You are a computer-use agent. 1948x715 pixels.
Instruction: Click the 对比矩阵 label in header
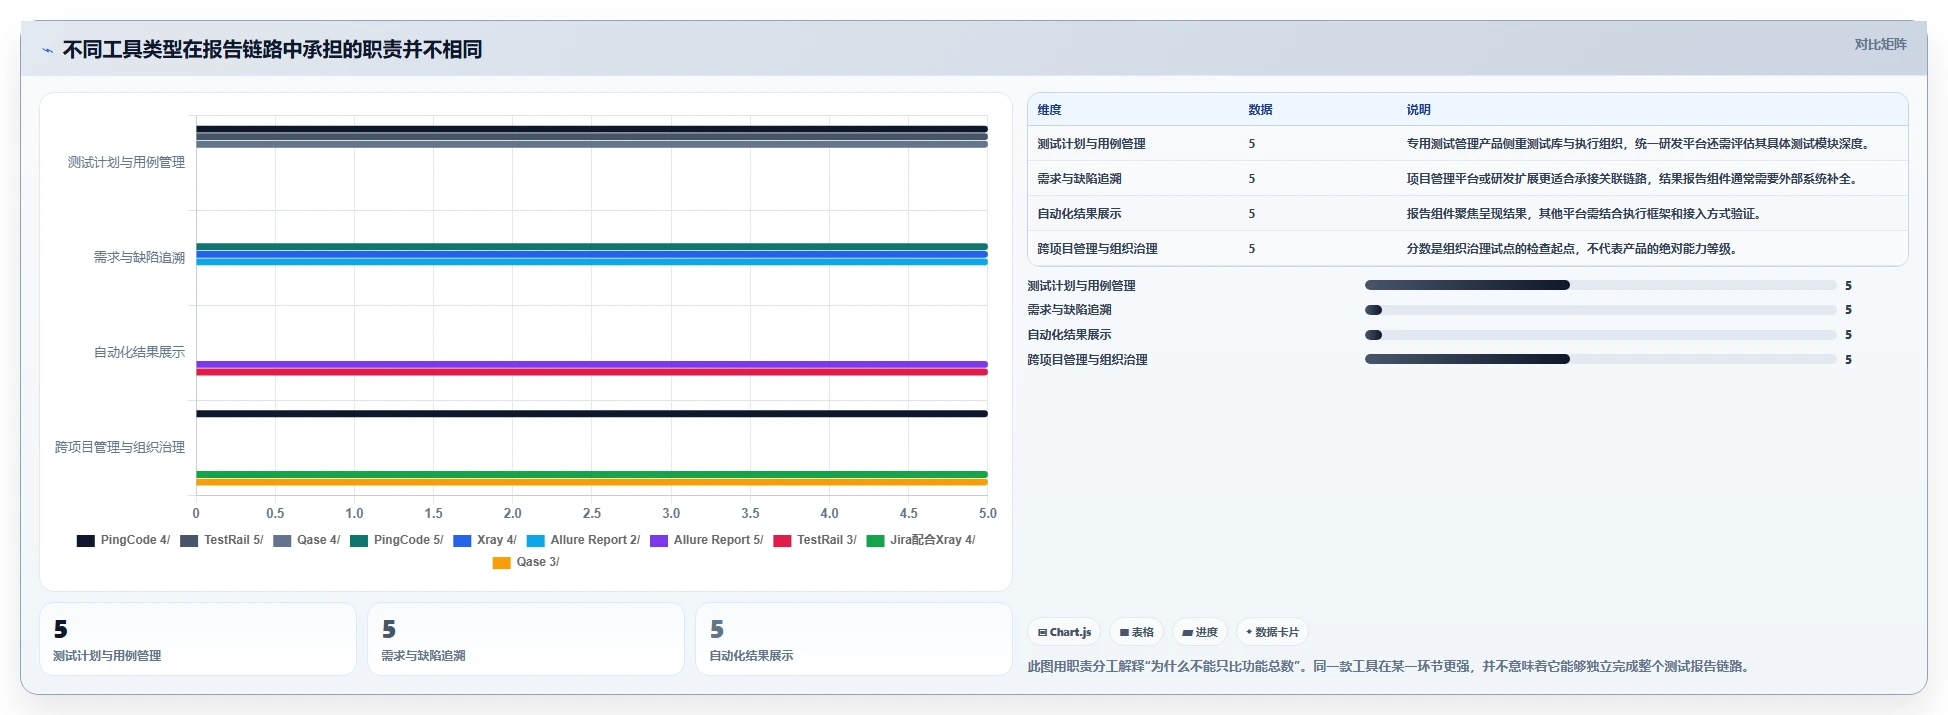coord(1880,44)
